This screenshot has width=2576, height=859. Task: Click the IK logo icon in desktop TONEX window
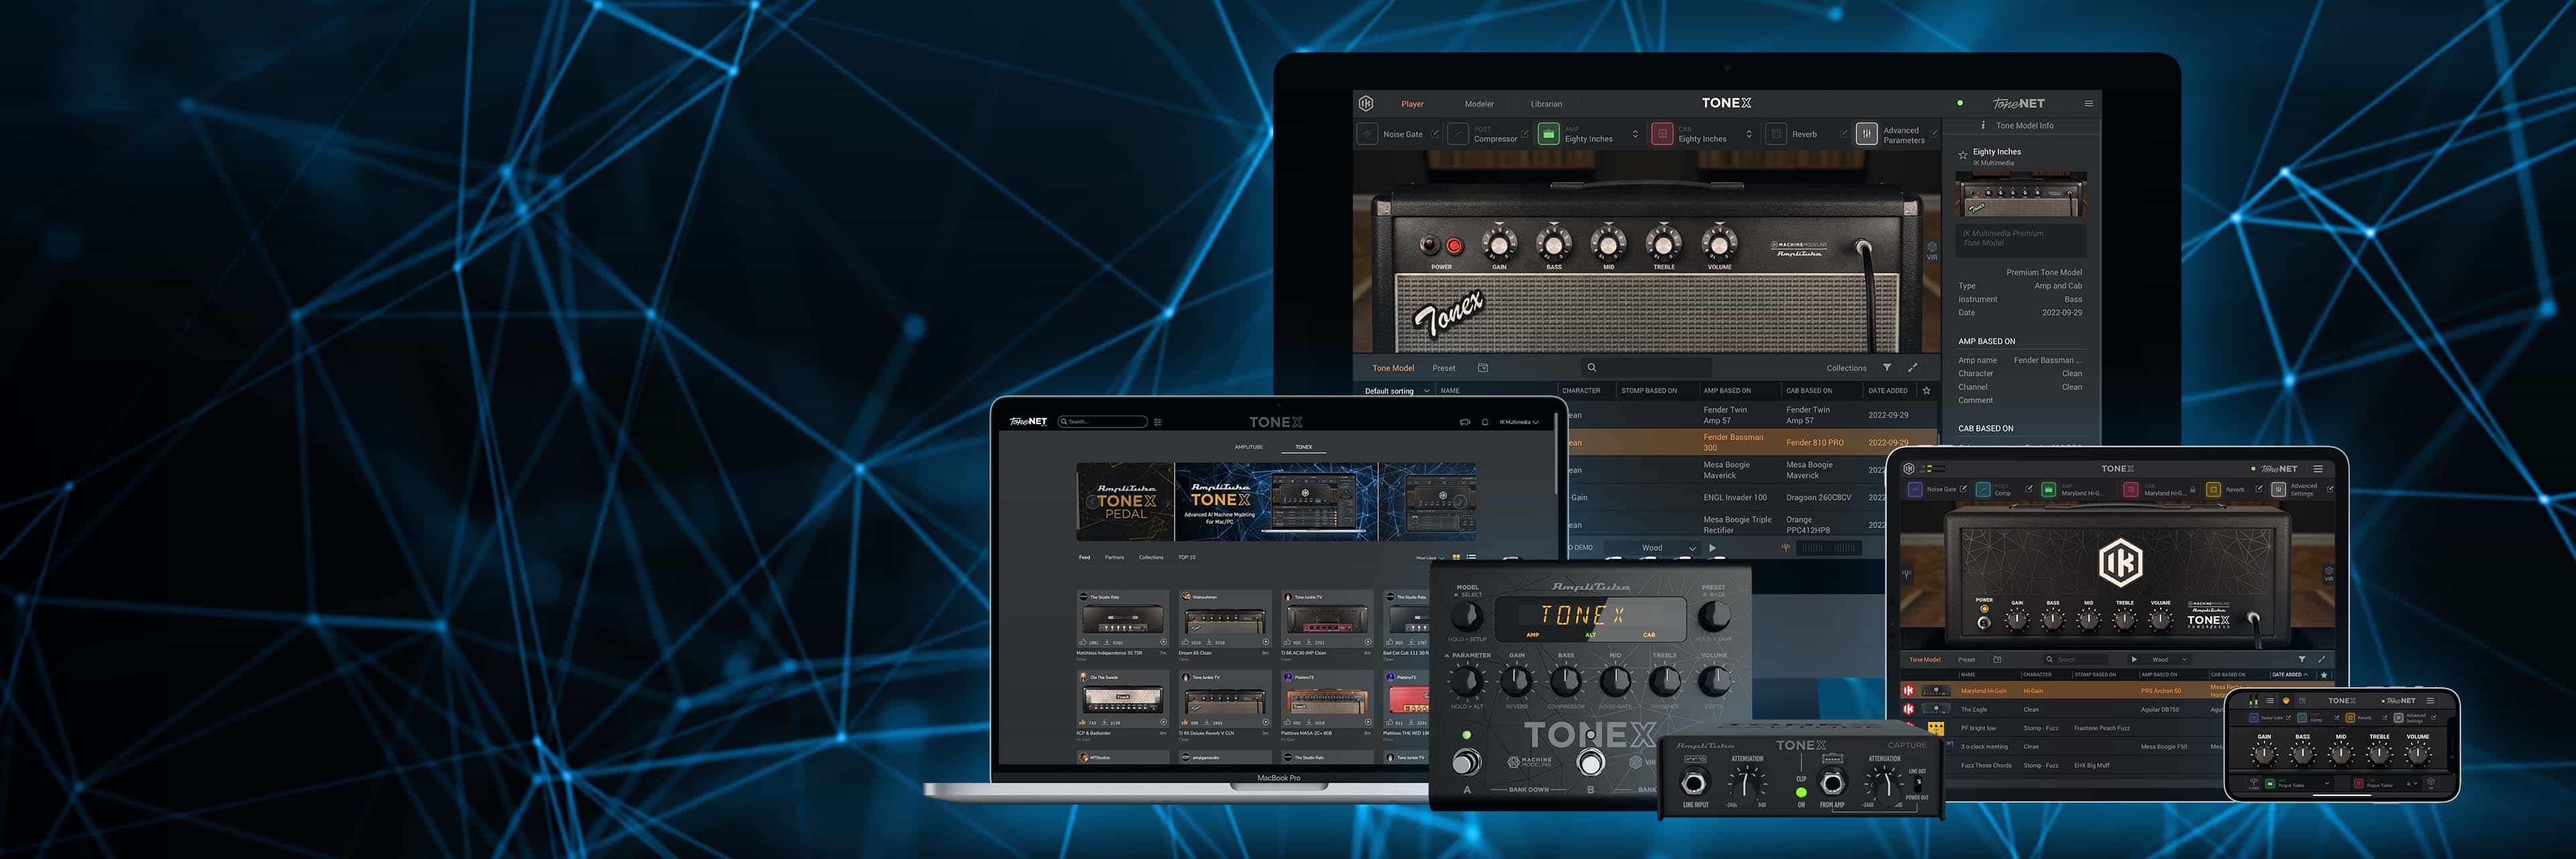[1366, 103]
